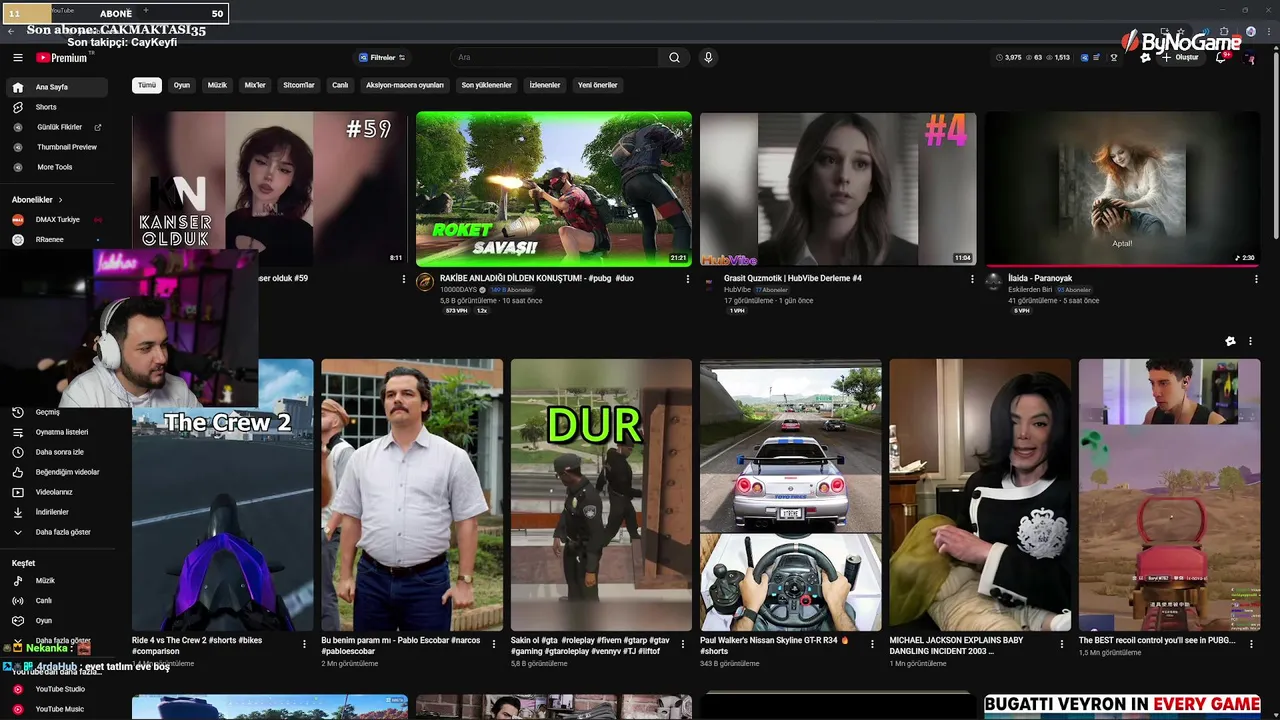Open the HubVibe channel name link
The image size is (1280, 720).
[x=737, y=290]
